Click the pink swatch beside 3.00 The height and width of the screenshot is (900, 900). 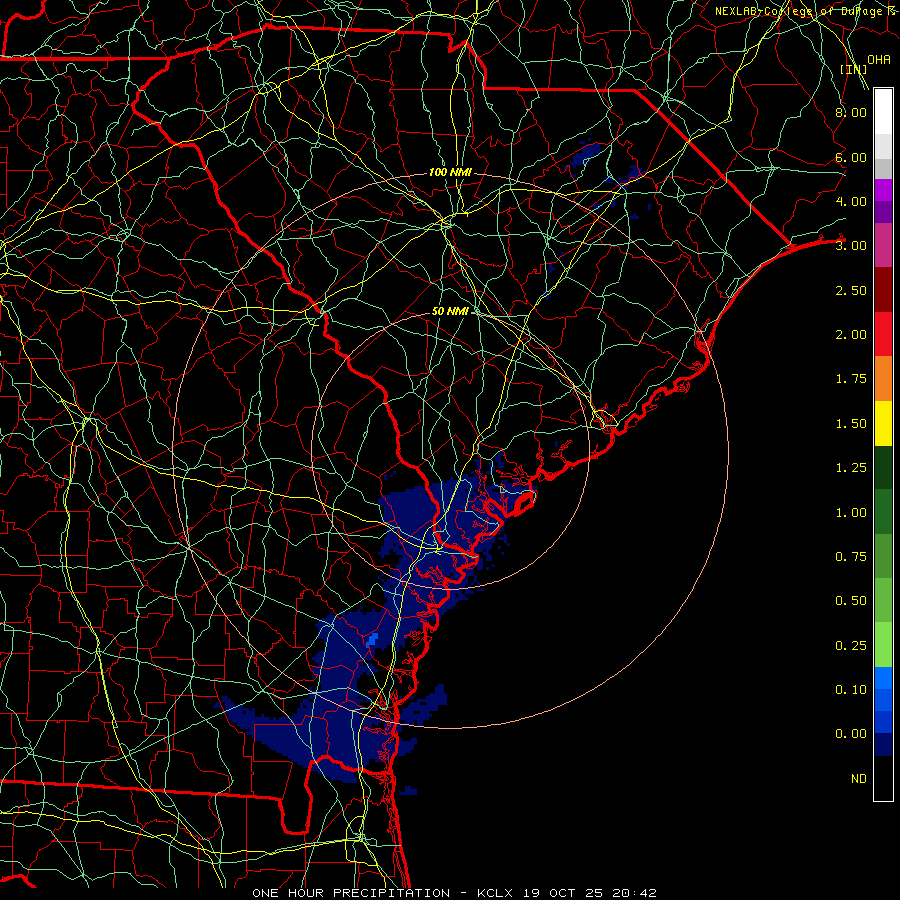click(883, 245)
